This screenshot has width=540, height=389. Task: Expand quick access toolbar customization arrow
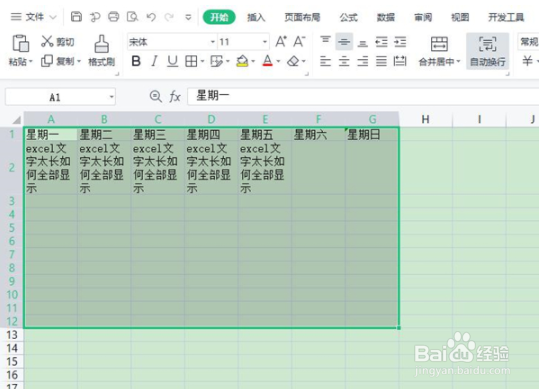188,17
